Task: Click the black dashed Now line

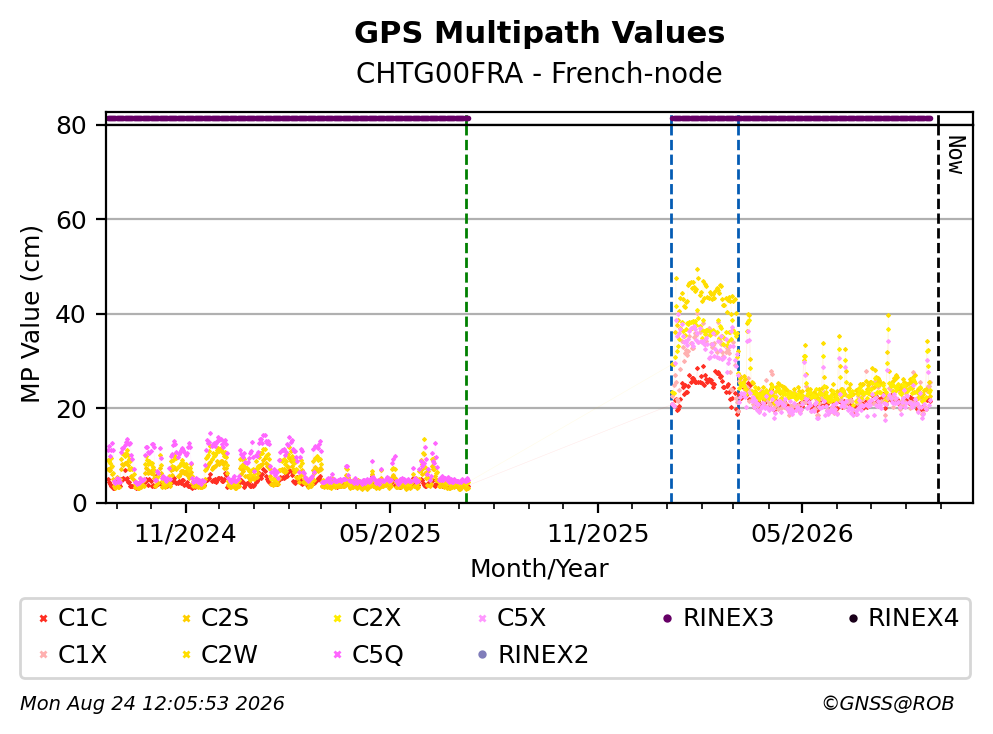Action: [939, 310]
